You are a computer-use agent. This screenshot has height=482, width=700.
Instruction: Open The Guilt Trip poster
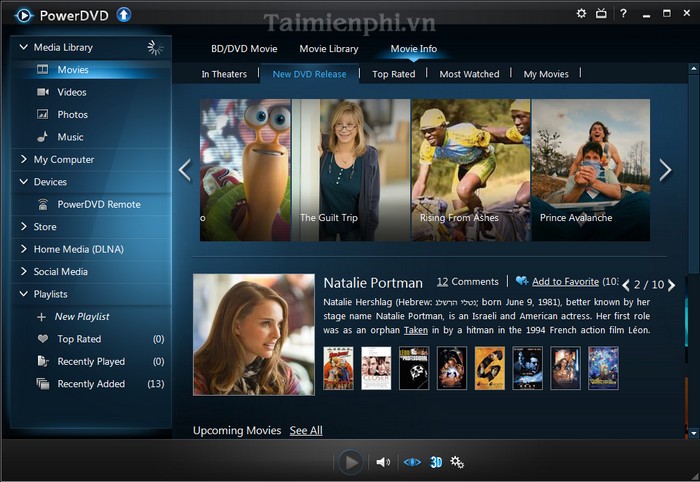[351, 170]
